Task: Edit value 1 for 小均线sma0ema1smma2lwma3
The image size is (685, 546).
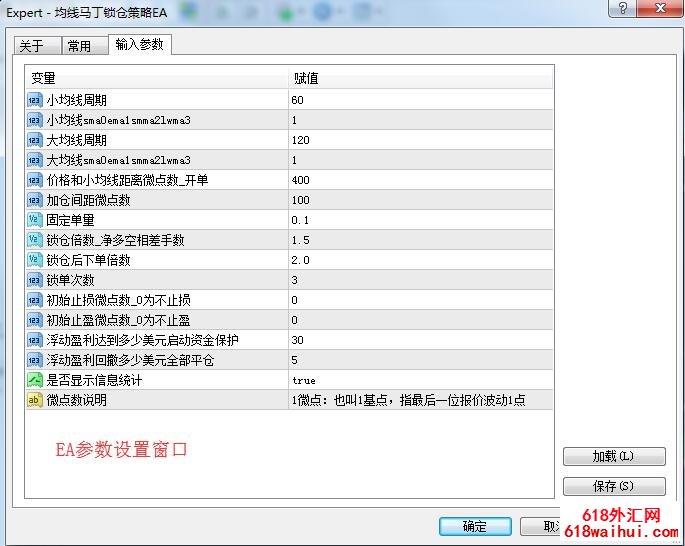Action: (x=421, y=120)
